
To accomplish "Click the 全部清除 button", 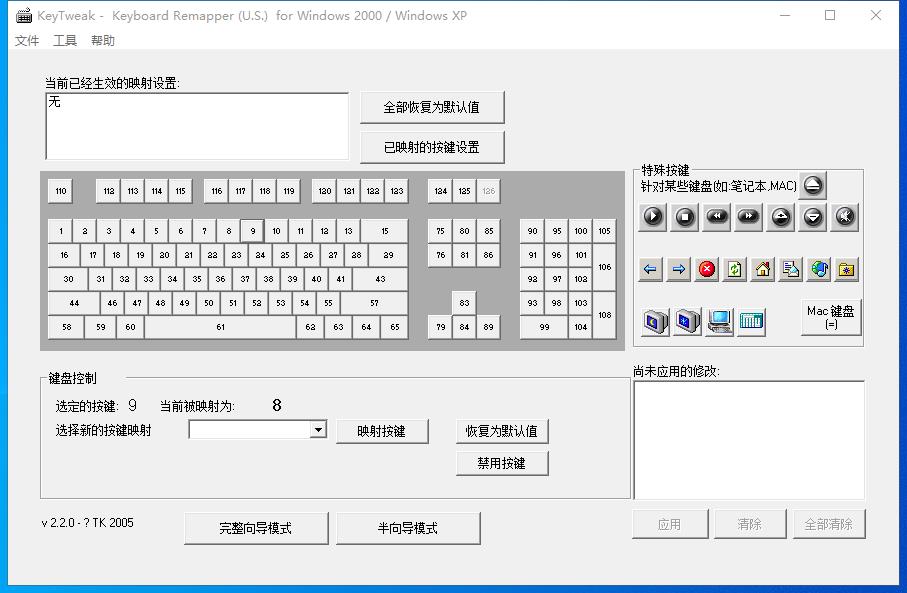I will 829,524.
